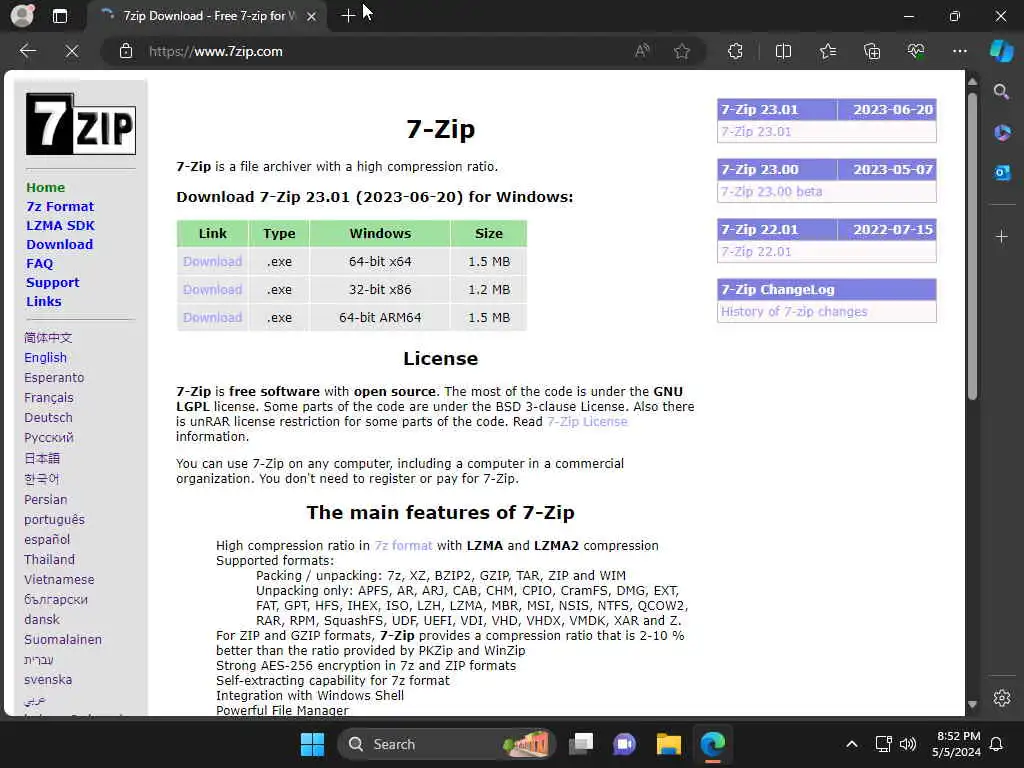This screenshot has width=1024, height=768.
Task: Open the Teams chat taskbar icon
Action: tap(624, 744)
